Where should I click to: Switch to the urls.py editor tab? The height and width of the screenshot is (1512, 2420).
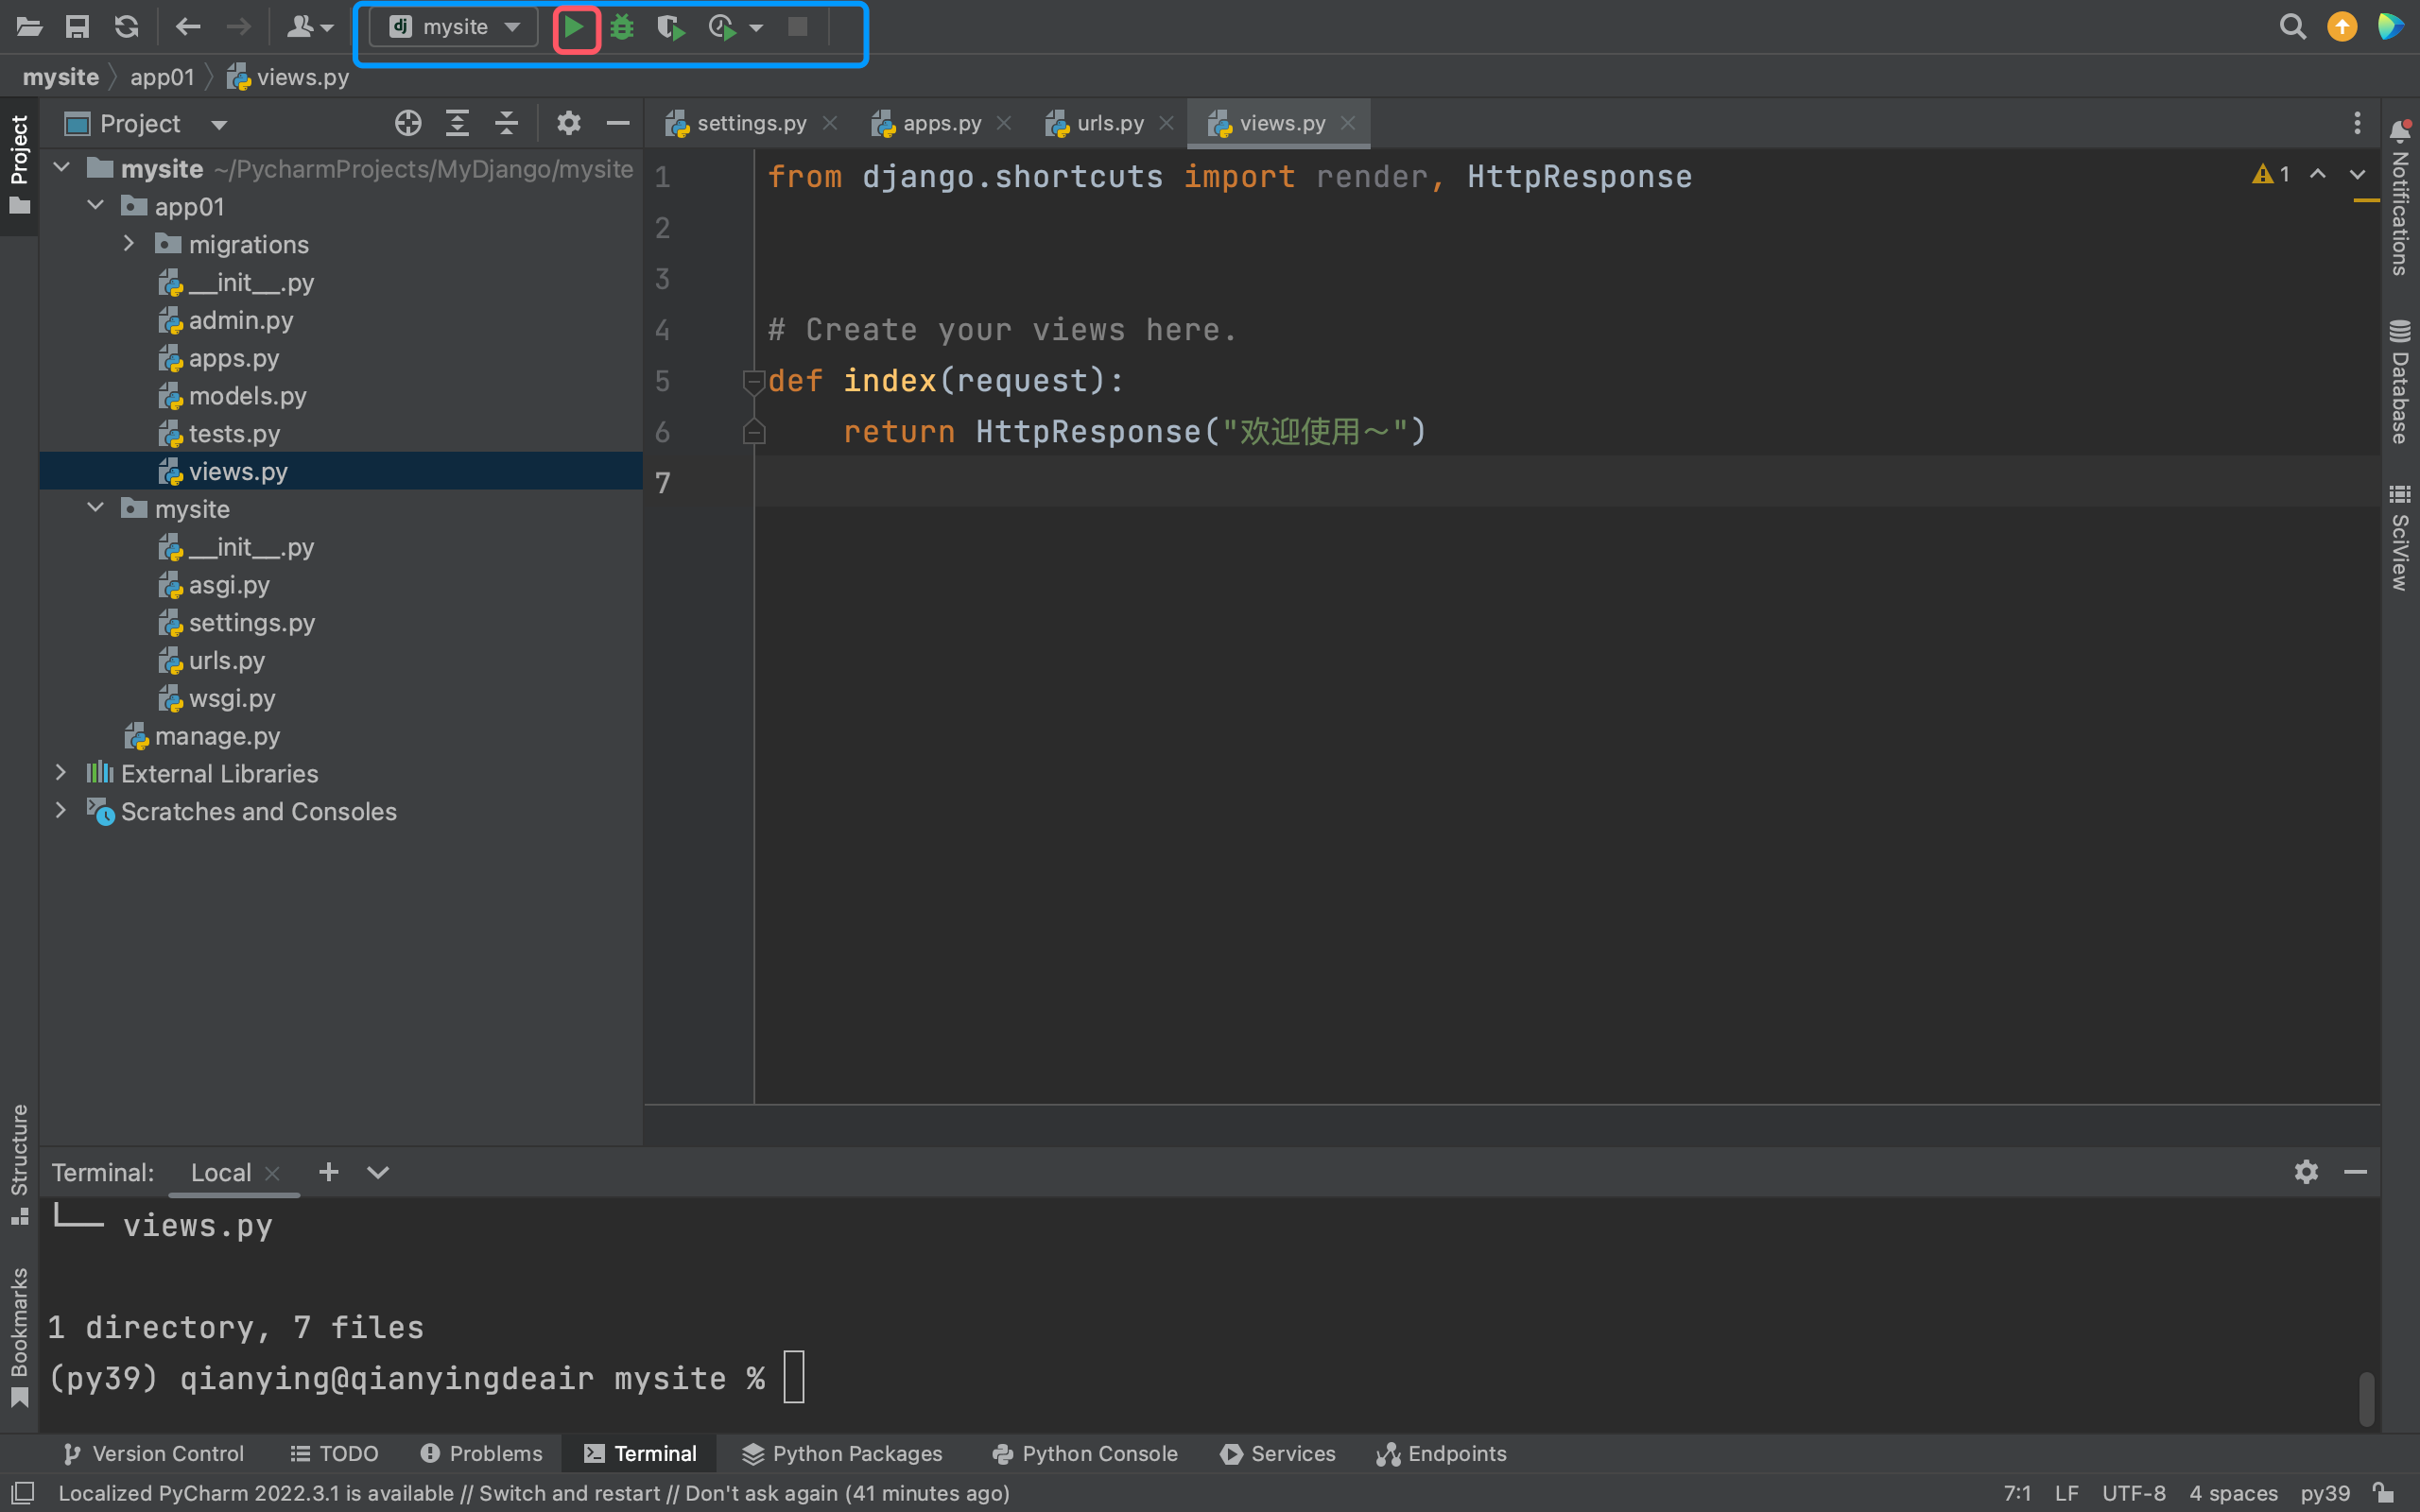1109,123
